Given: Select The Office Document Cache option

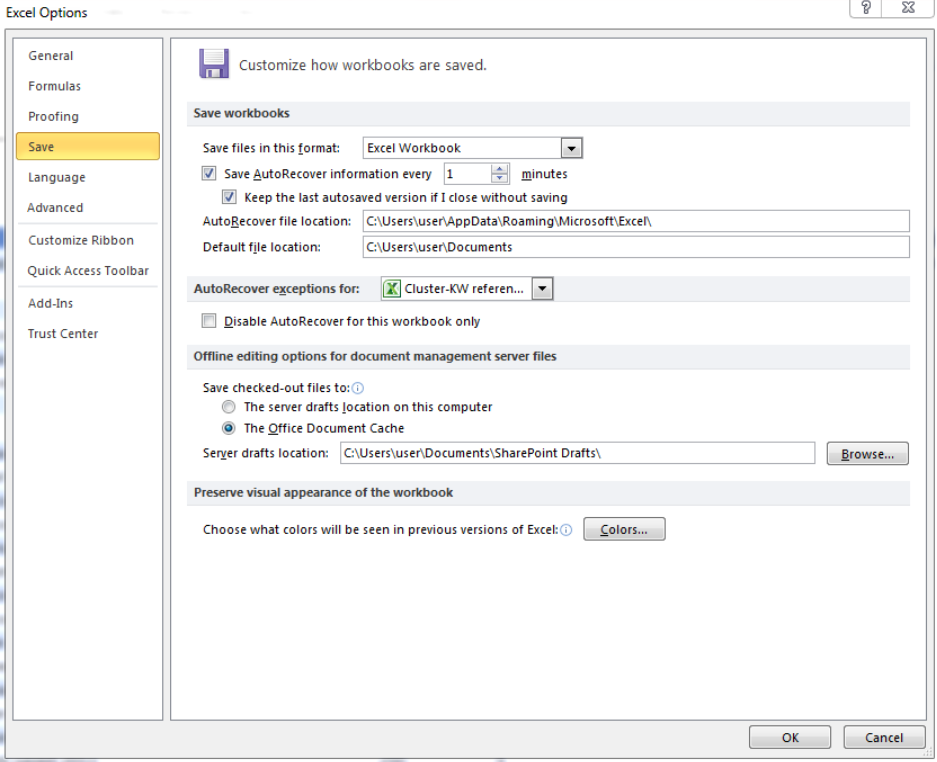Looking at the screenshot, I should click(228, 428).
